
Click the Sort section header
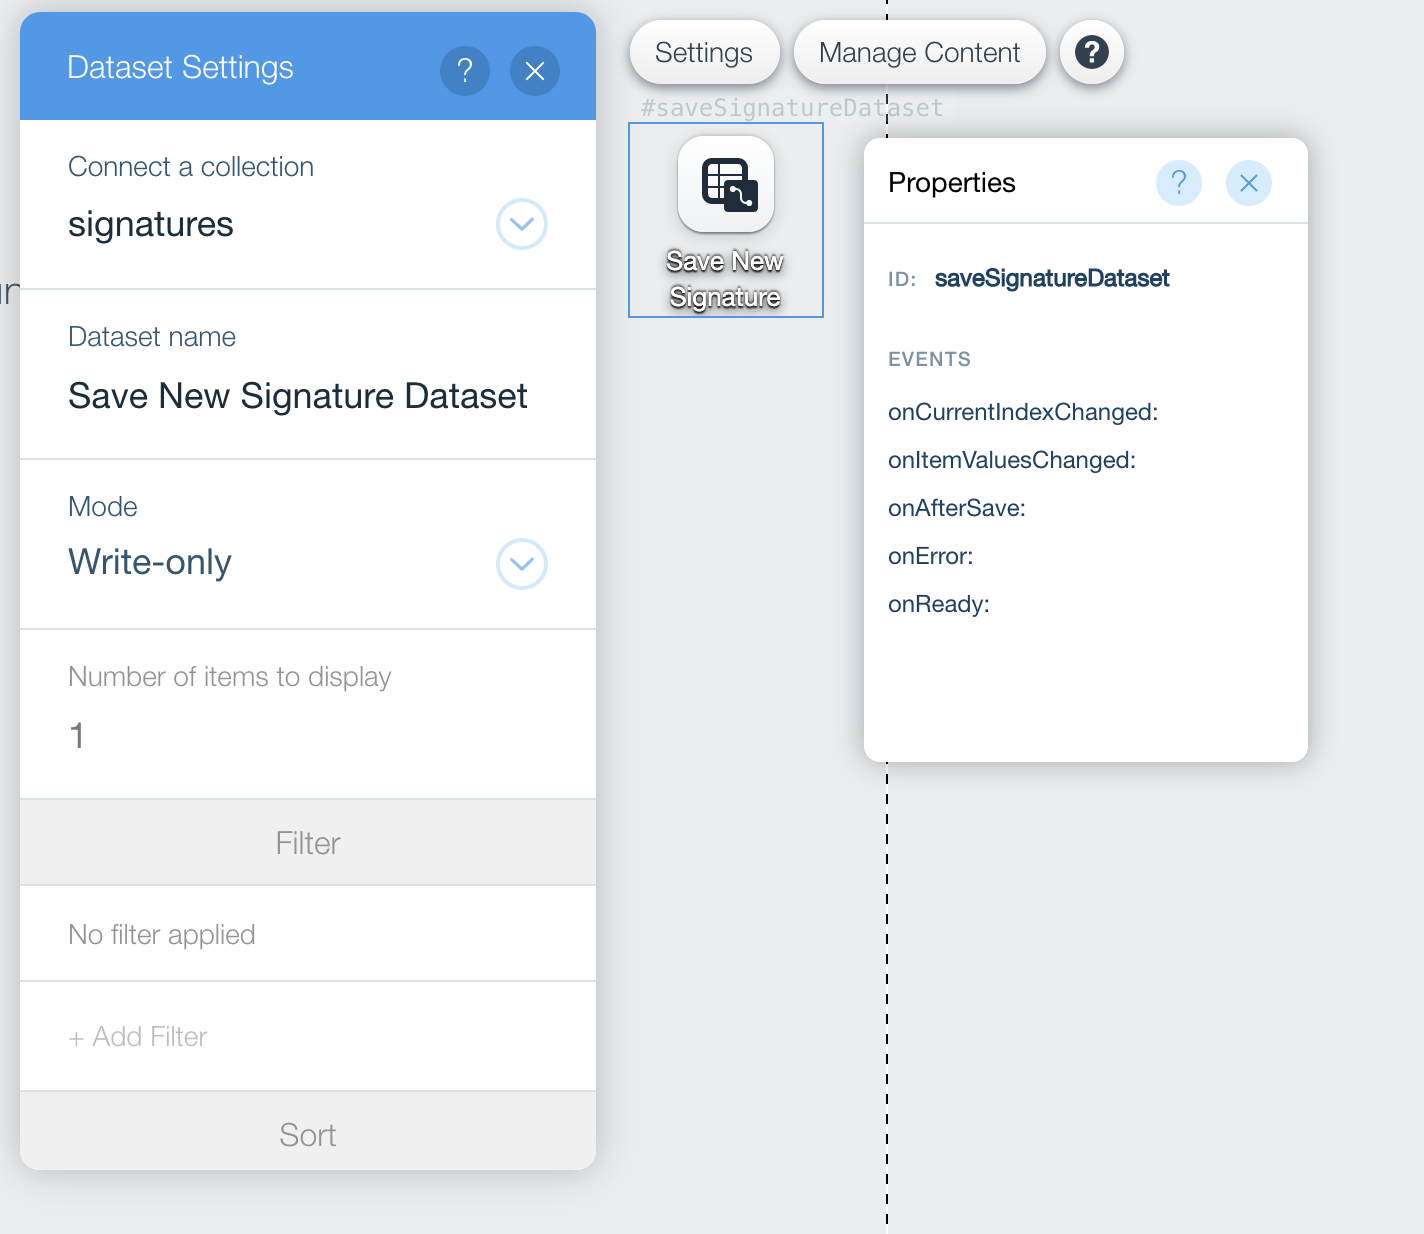pos(308,1134)
